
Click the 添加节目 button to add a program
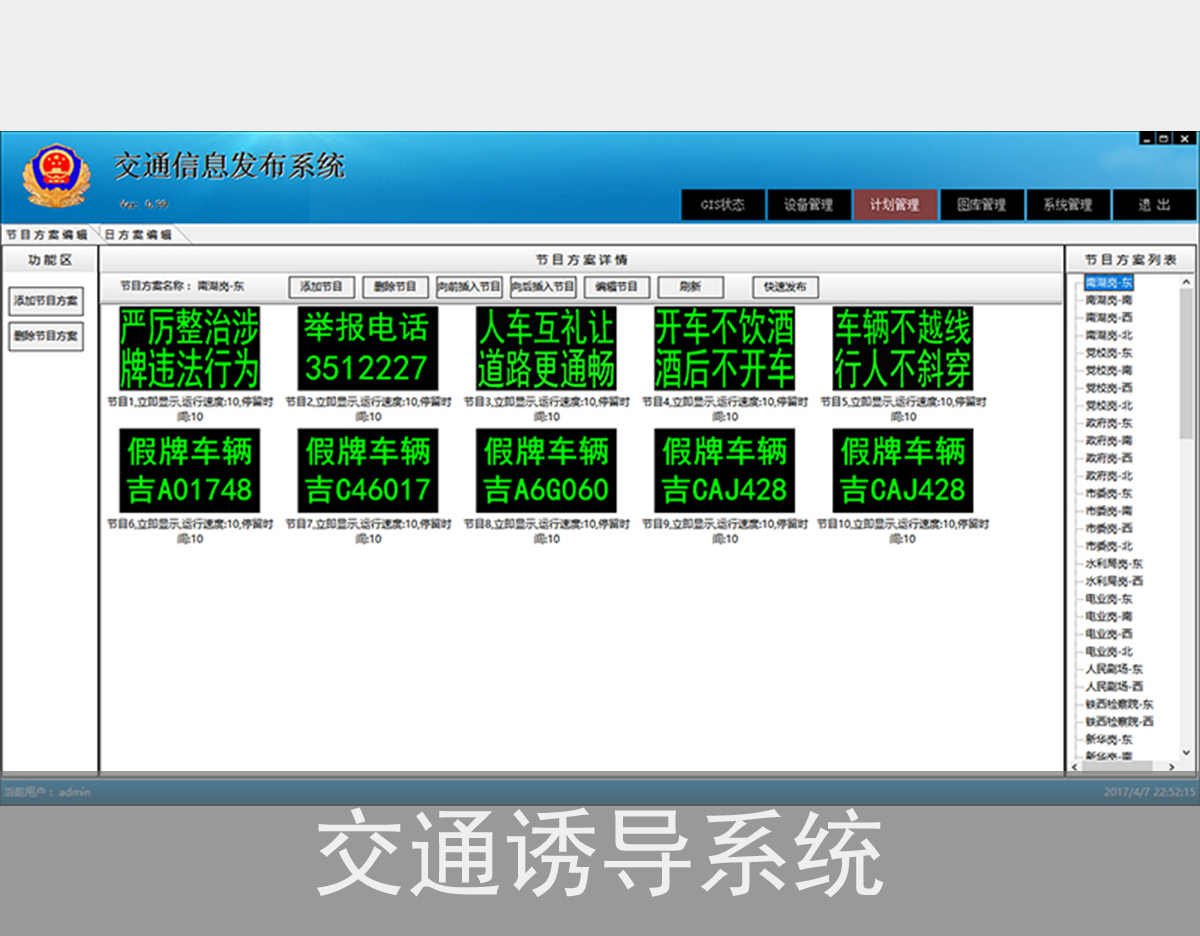323,287
